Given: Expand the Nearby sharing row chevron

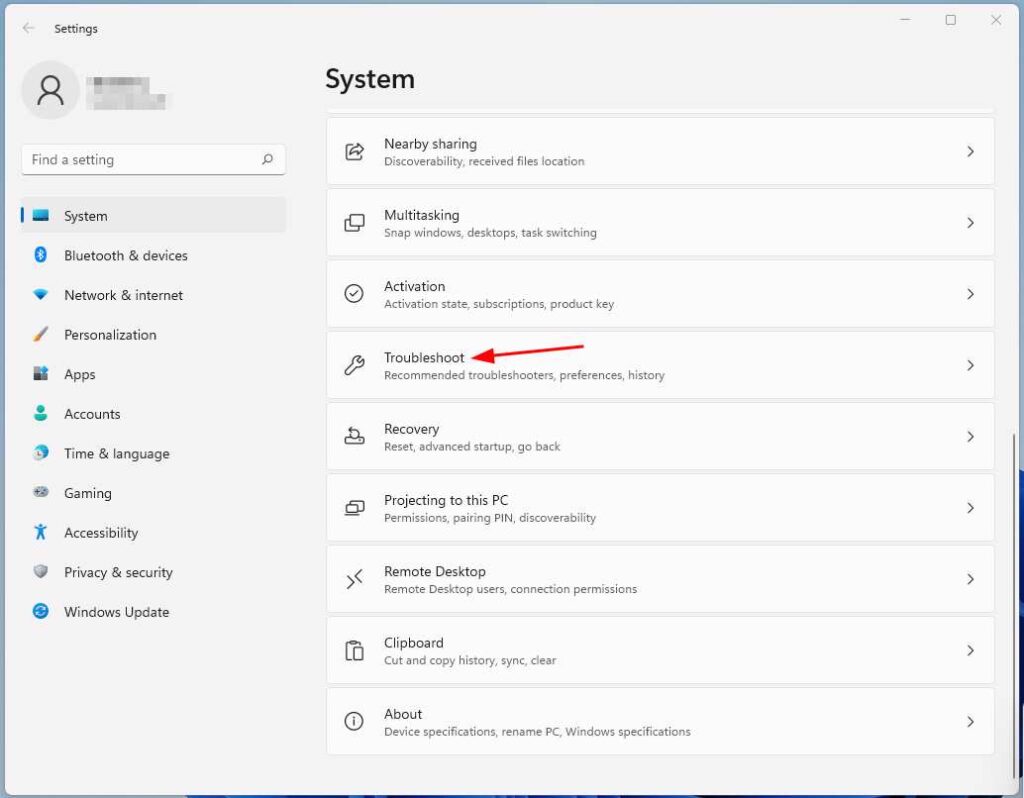Looking at the screenshot, I should [x=970, y=151].
